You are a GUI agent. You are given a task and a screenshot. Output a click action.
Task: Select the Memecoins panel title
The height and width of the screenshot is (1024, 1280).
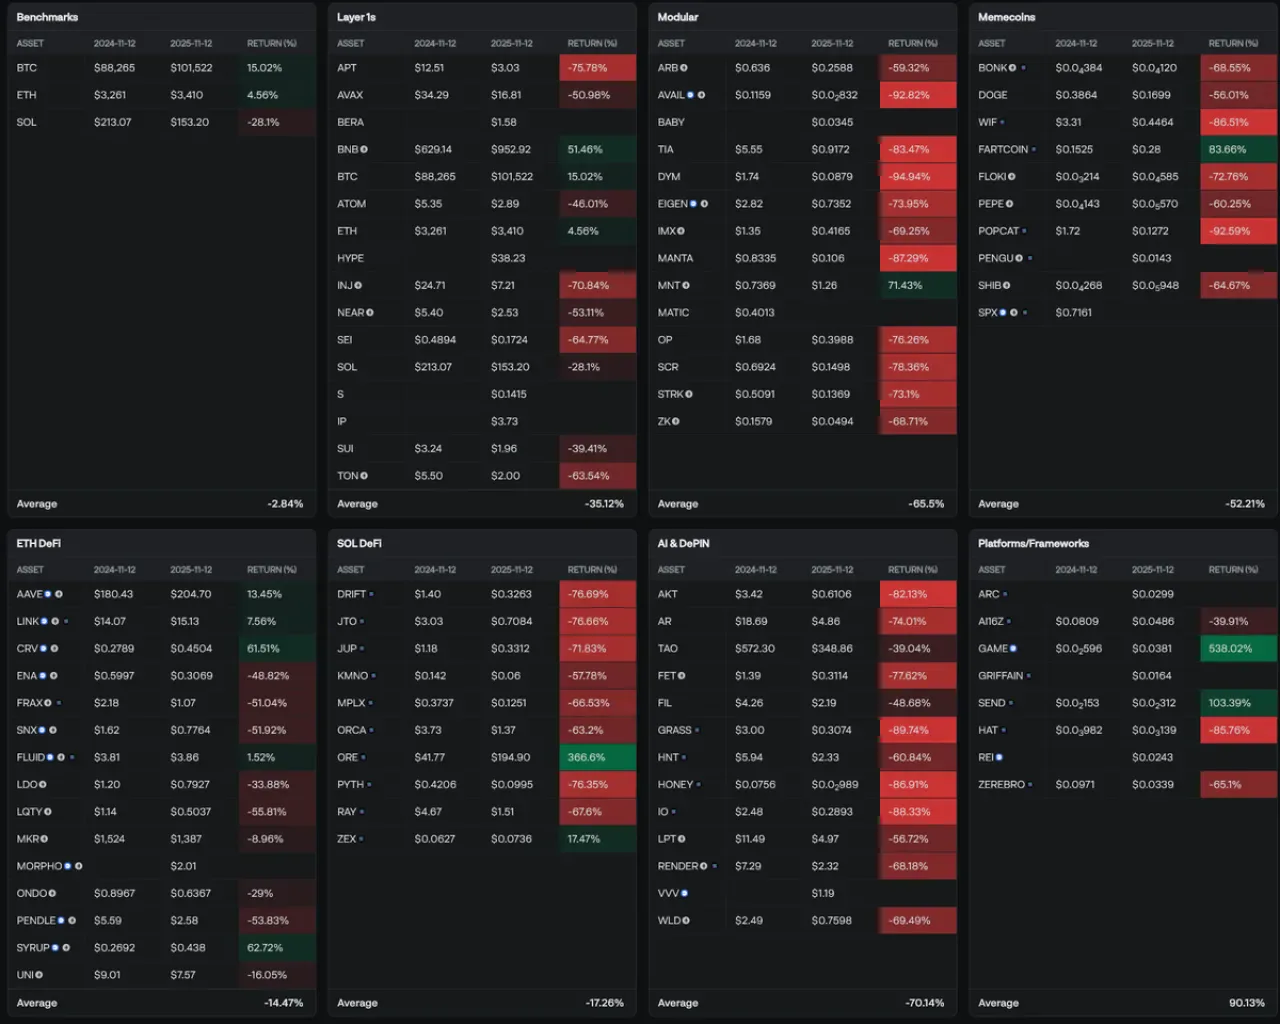(x=1007, y=17)
